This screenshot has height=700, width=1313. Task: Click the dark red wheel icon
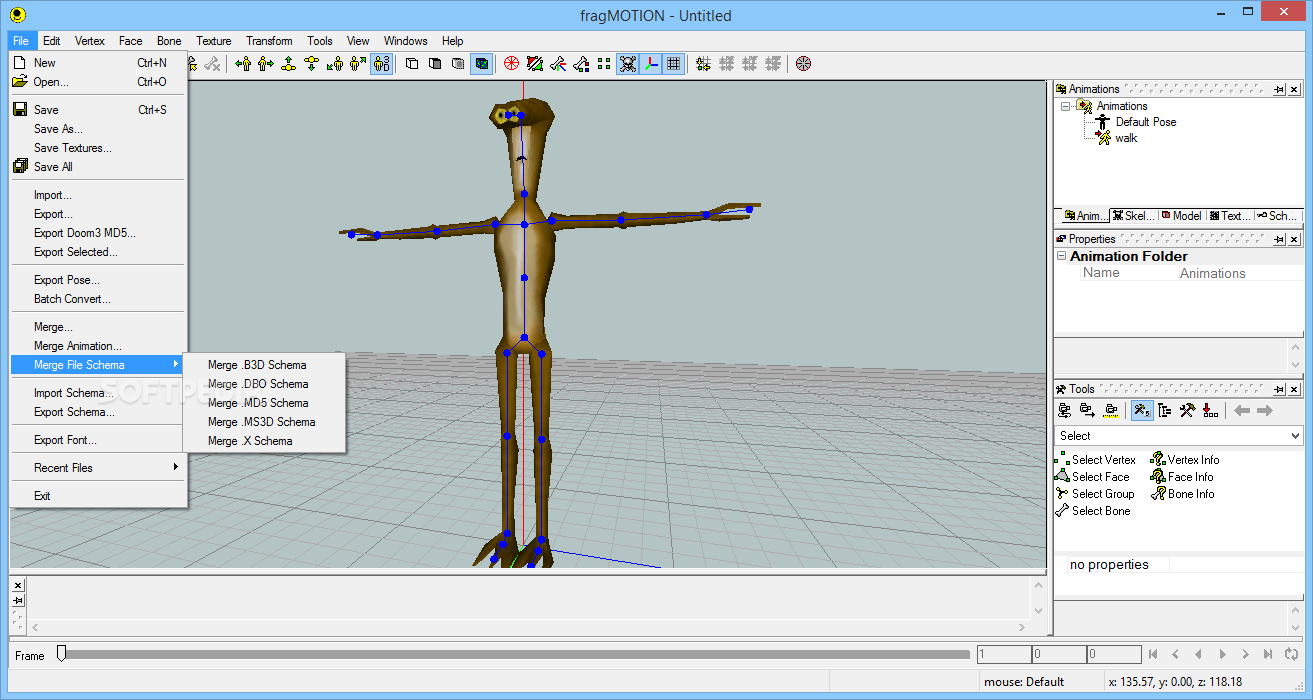(x=803, y=63)
